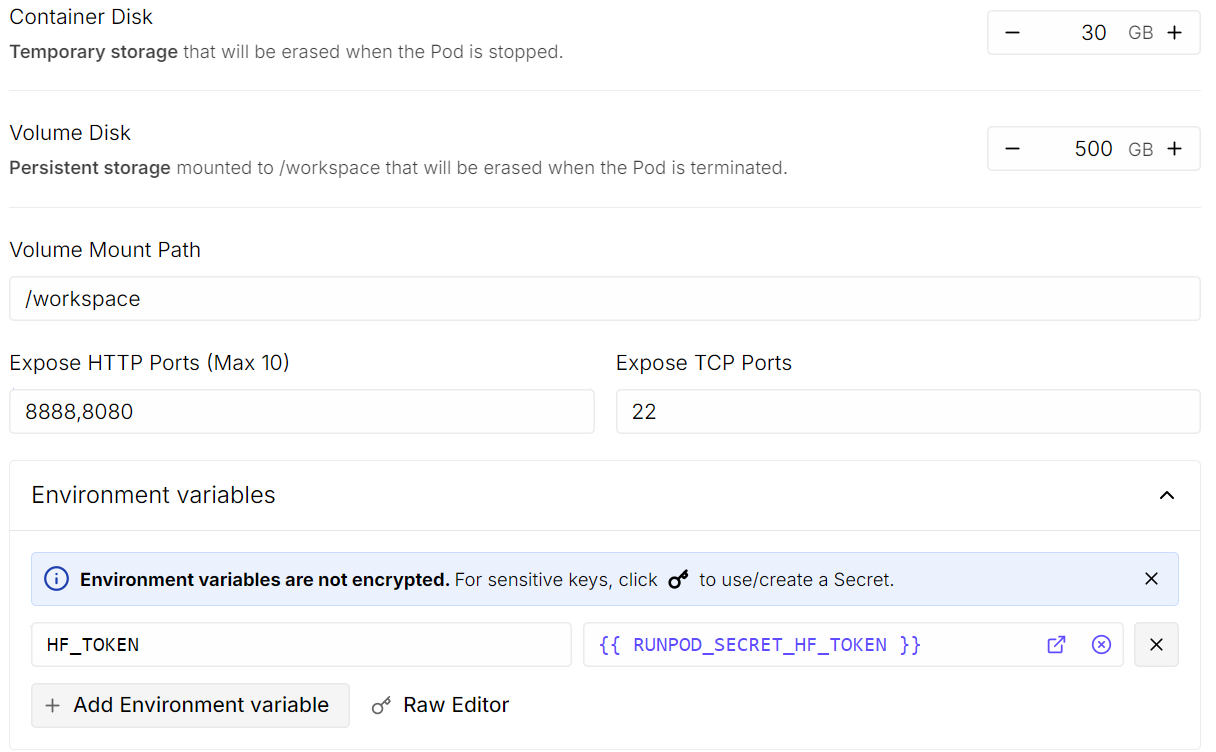Image resolution: width=1216 pixels, height=752 pixels.
Task: Remove the HF_TOKEN variable row with X button
Action: tap(1156, 645)
